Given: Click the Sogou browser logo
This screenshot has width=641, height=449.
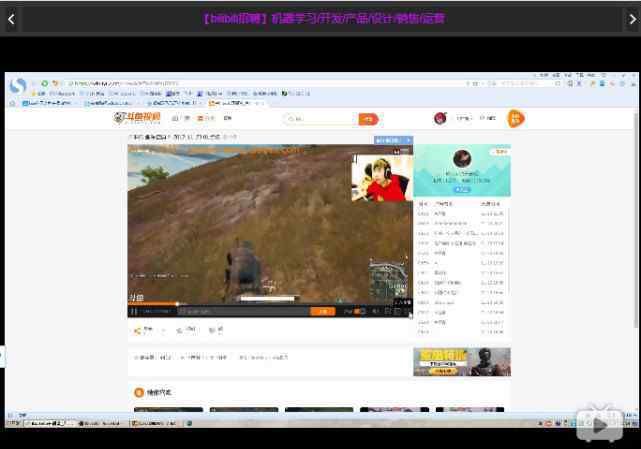Looking at the screenshot, I should [x=18, y=85].
